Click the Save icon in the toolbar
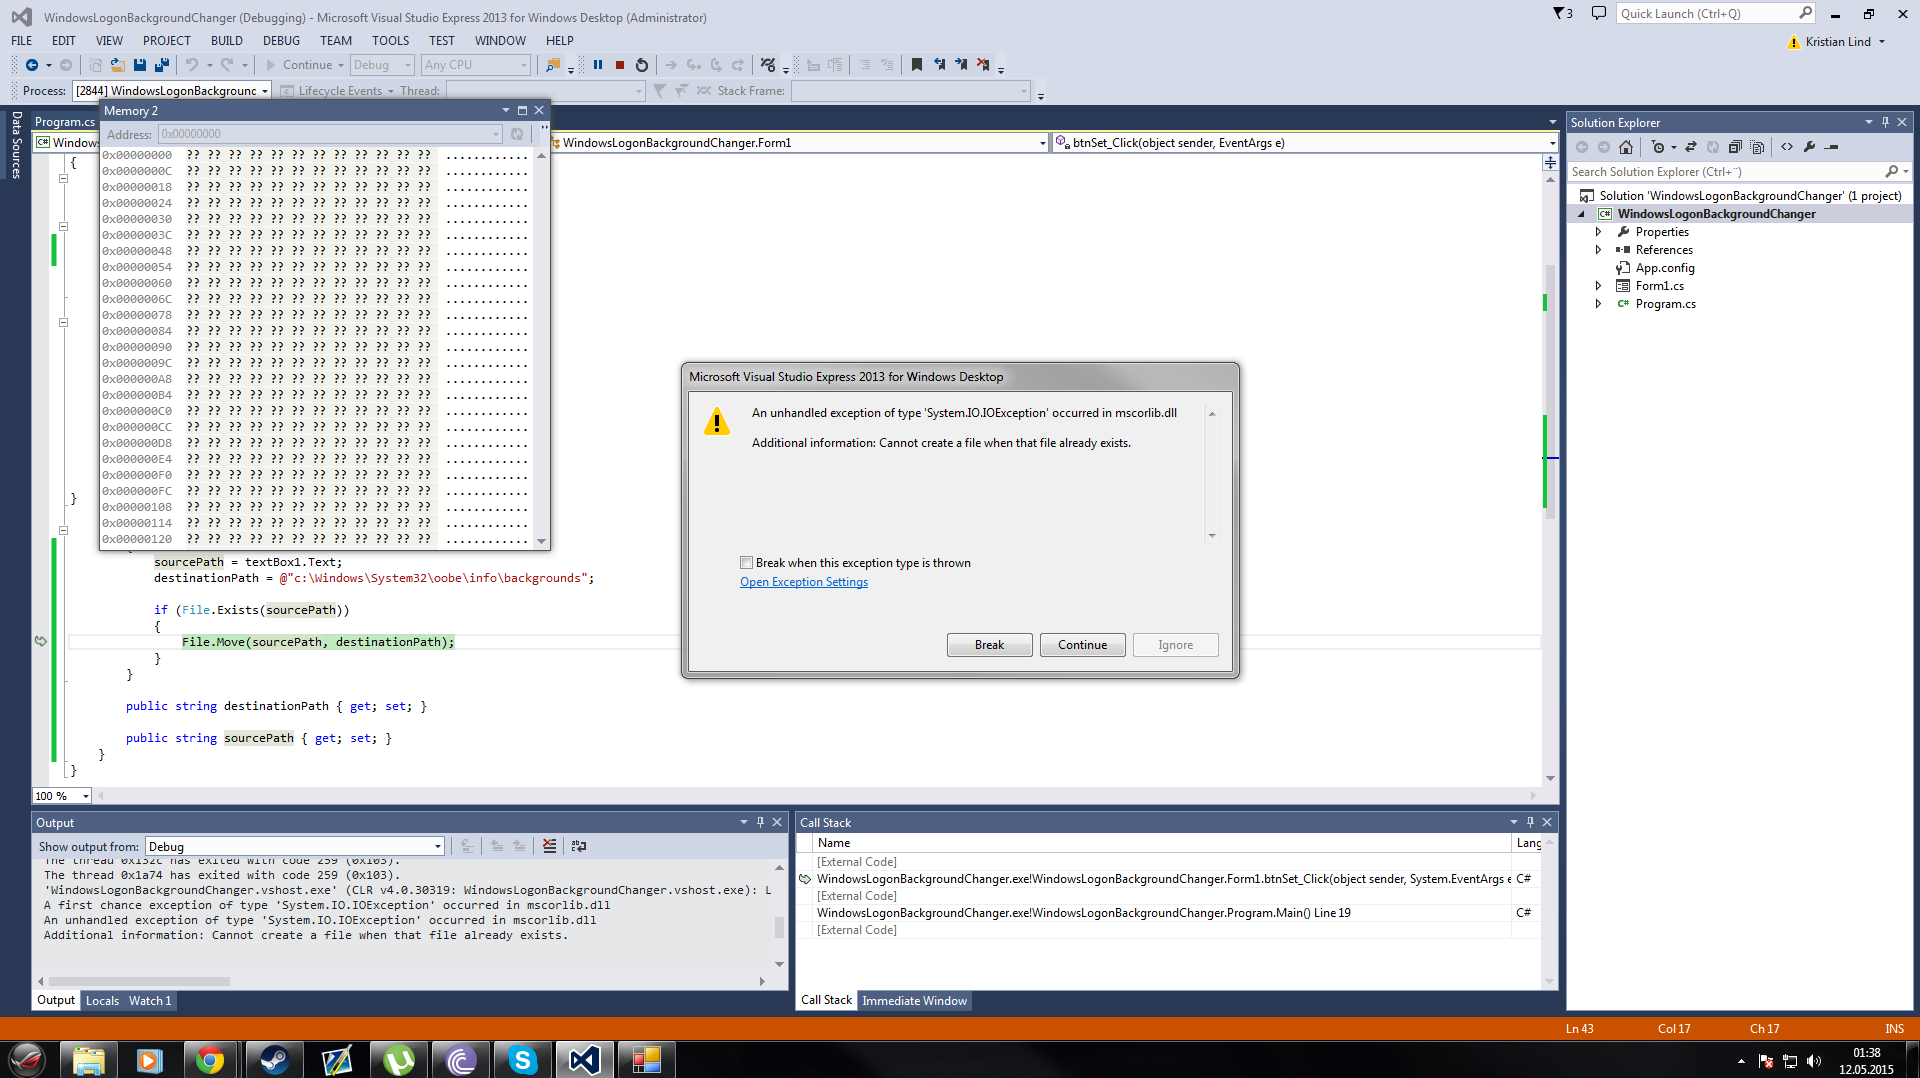Image resolution: width=1920 pixels, height=1078 pixels. (x=140, y=65)
